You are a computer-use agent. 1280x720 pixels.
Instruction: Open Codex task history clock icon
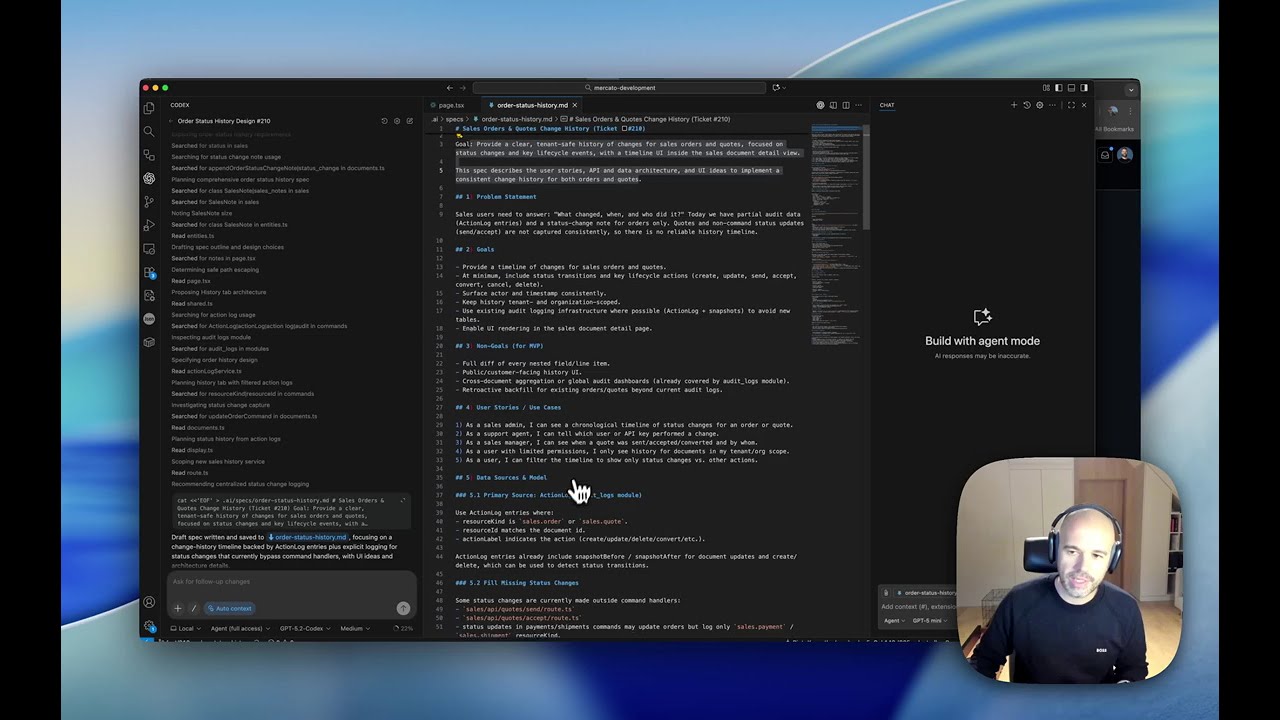tap(384, 121)
